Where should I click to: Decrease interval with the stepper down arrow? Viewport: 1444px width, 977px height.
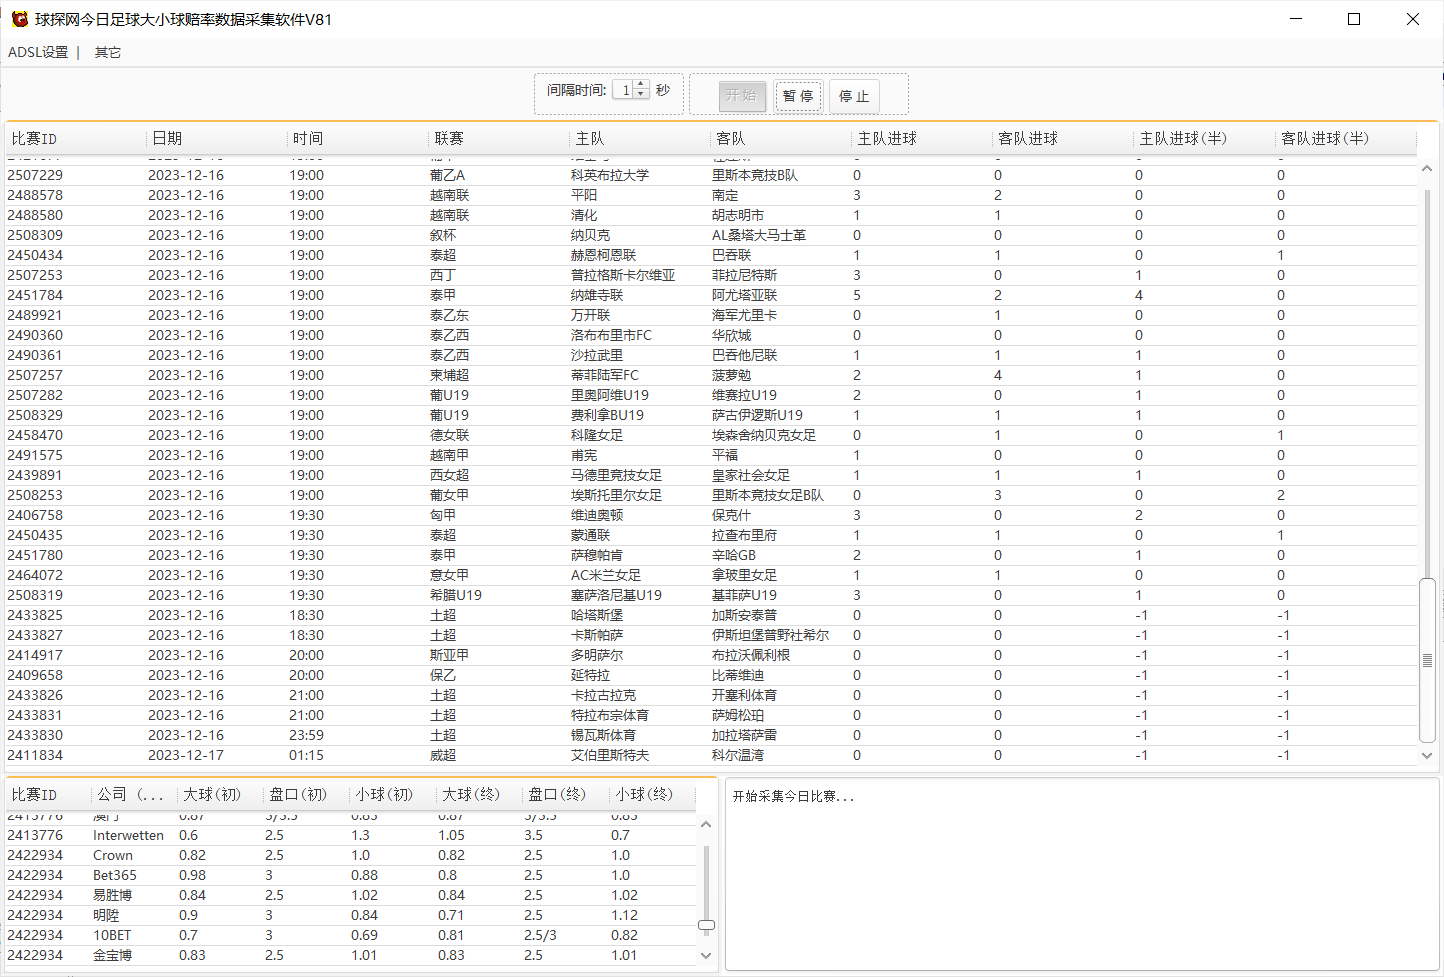[x=642, y=95]
